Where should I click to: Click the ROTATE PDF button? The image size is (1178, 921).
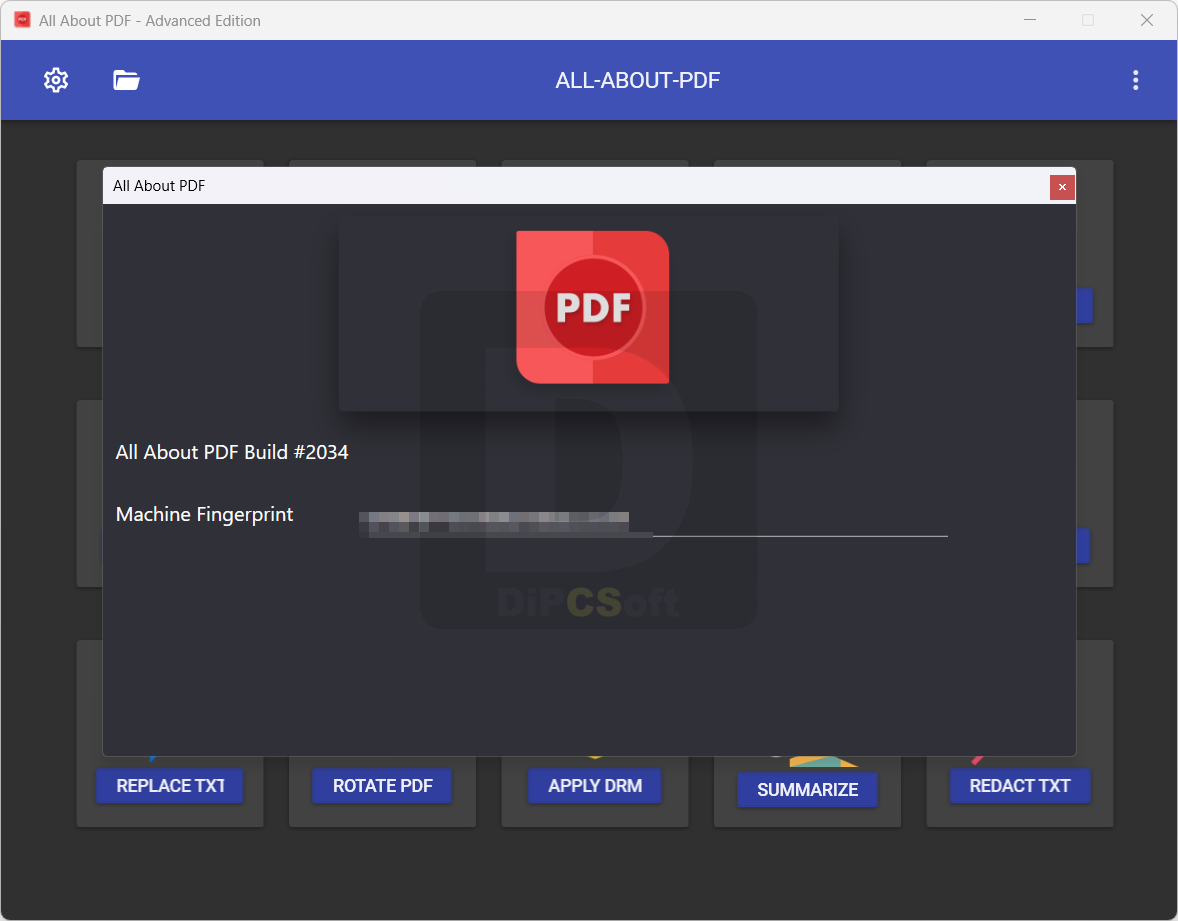tap(382, 786)
